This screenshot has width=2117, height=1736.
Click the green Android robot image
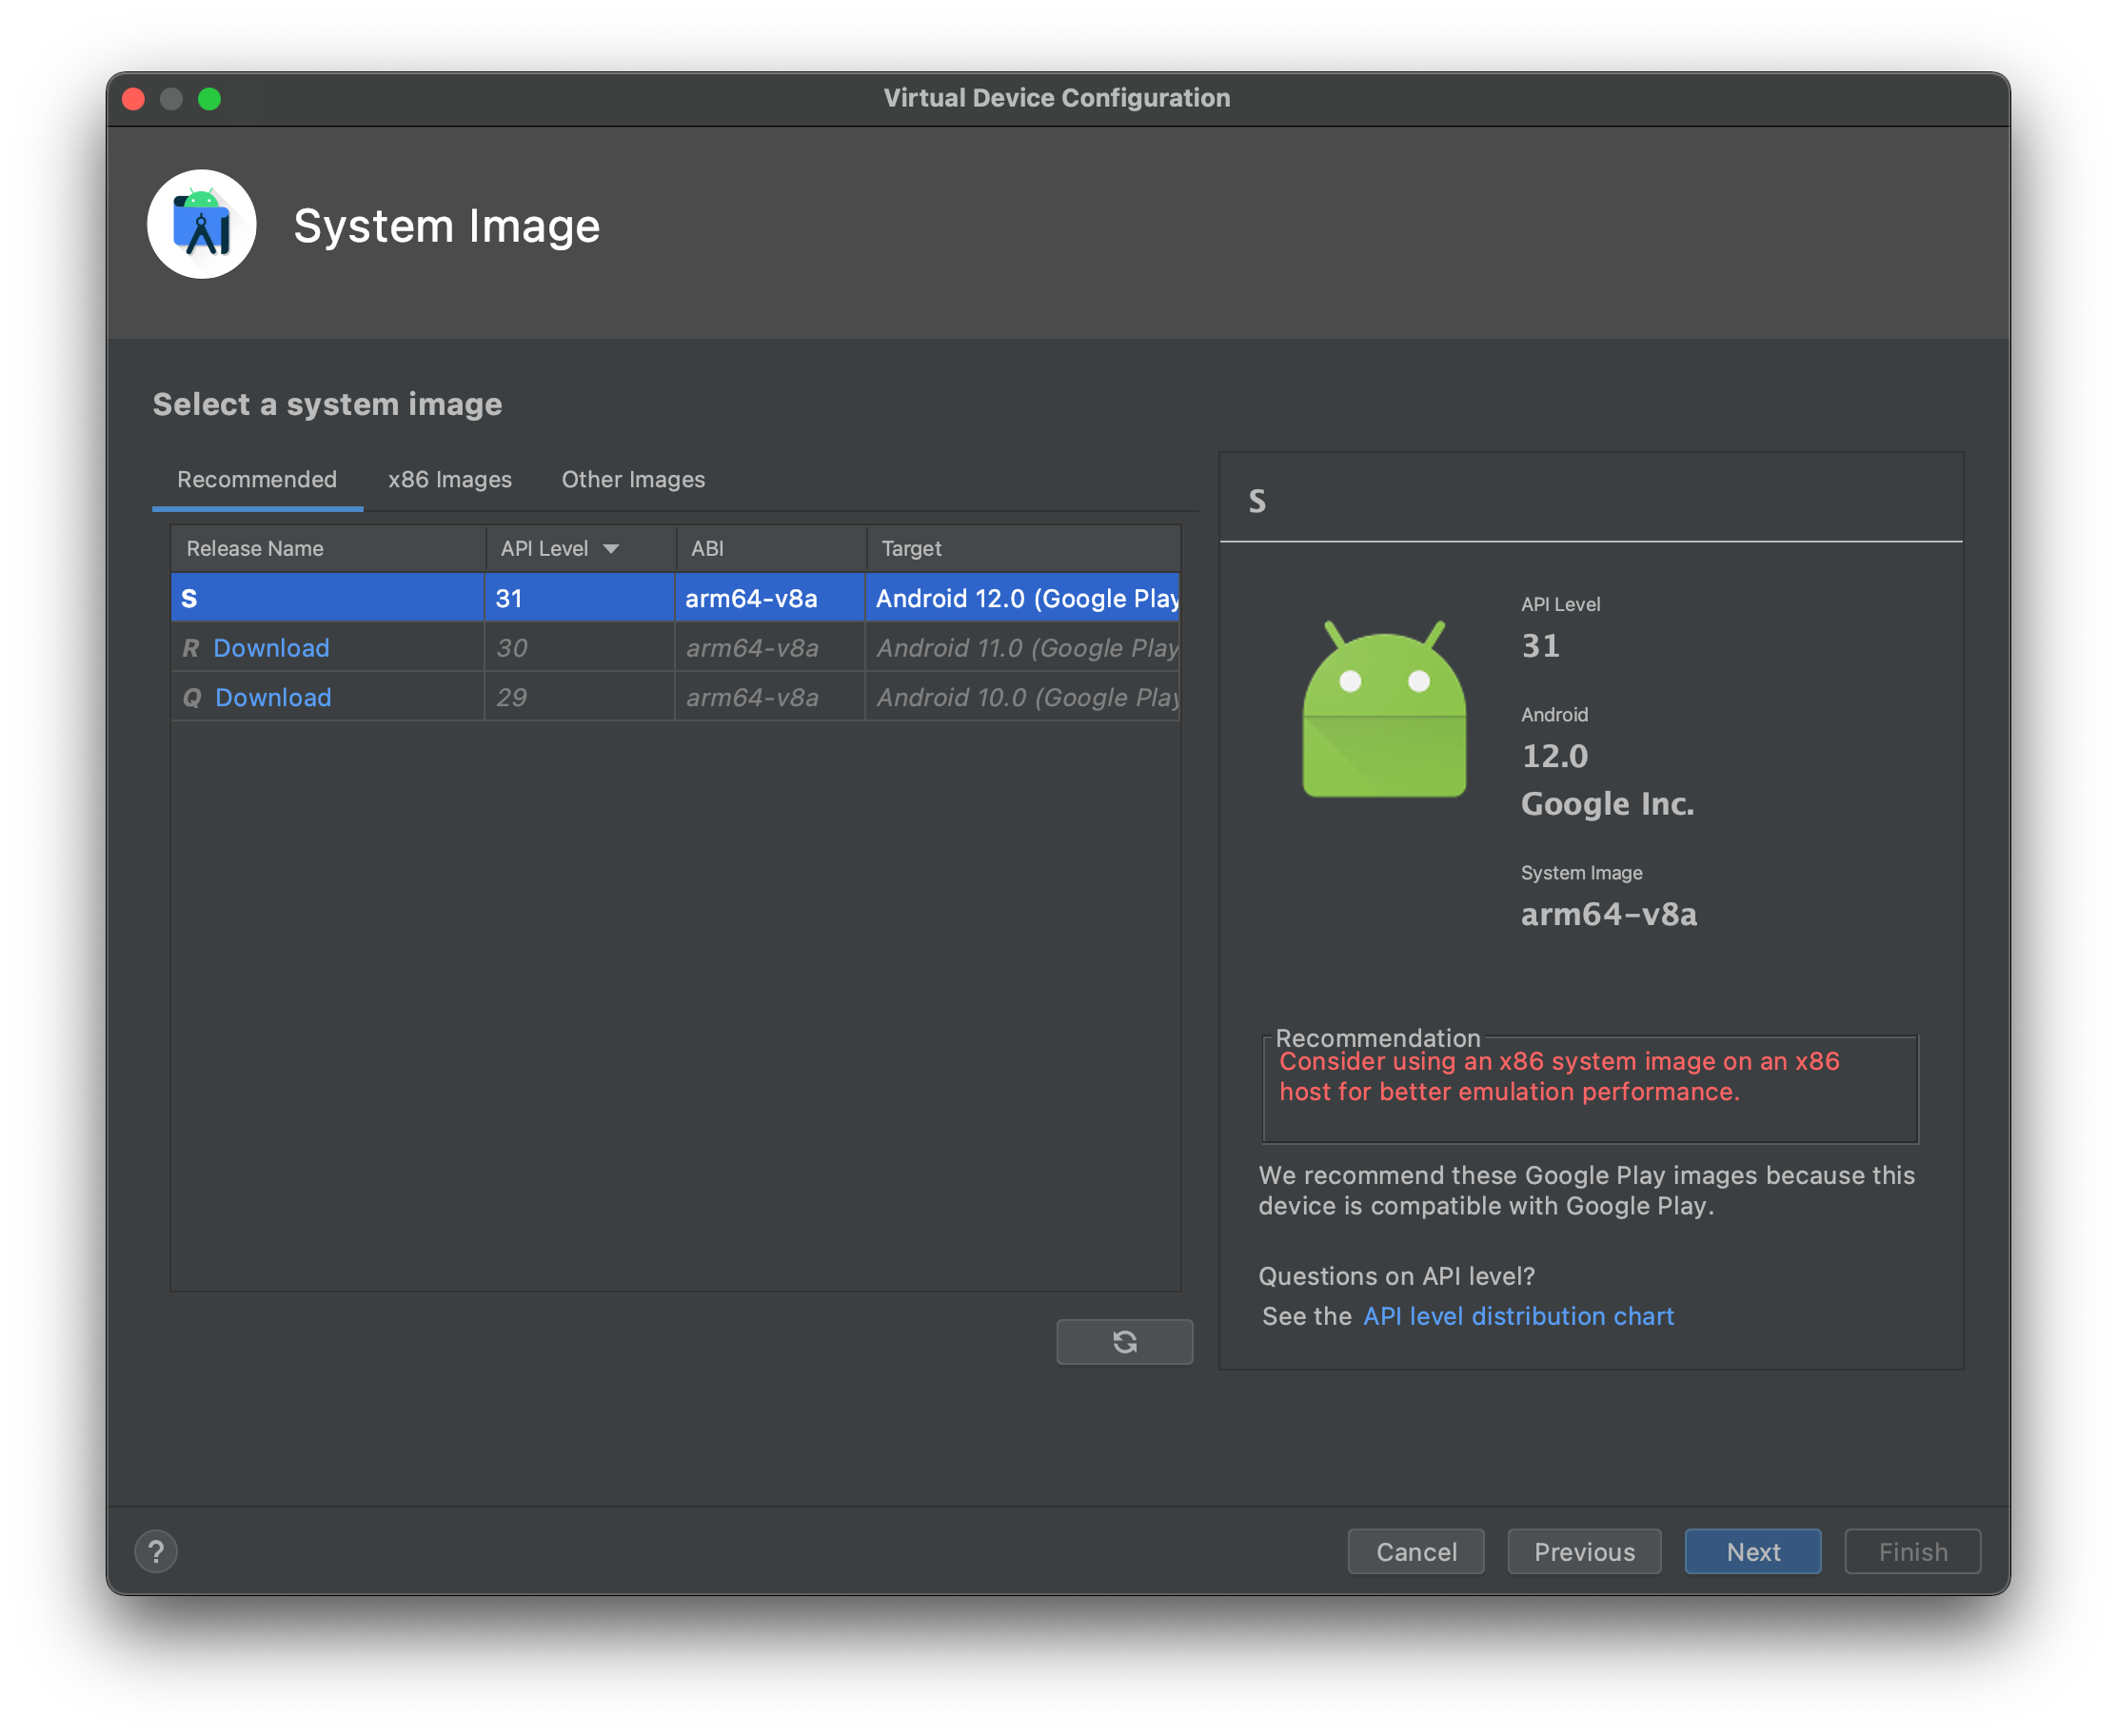point(1384,710)
